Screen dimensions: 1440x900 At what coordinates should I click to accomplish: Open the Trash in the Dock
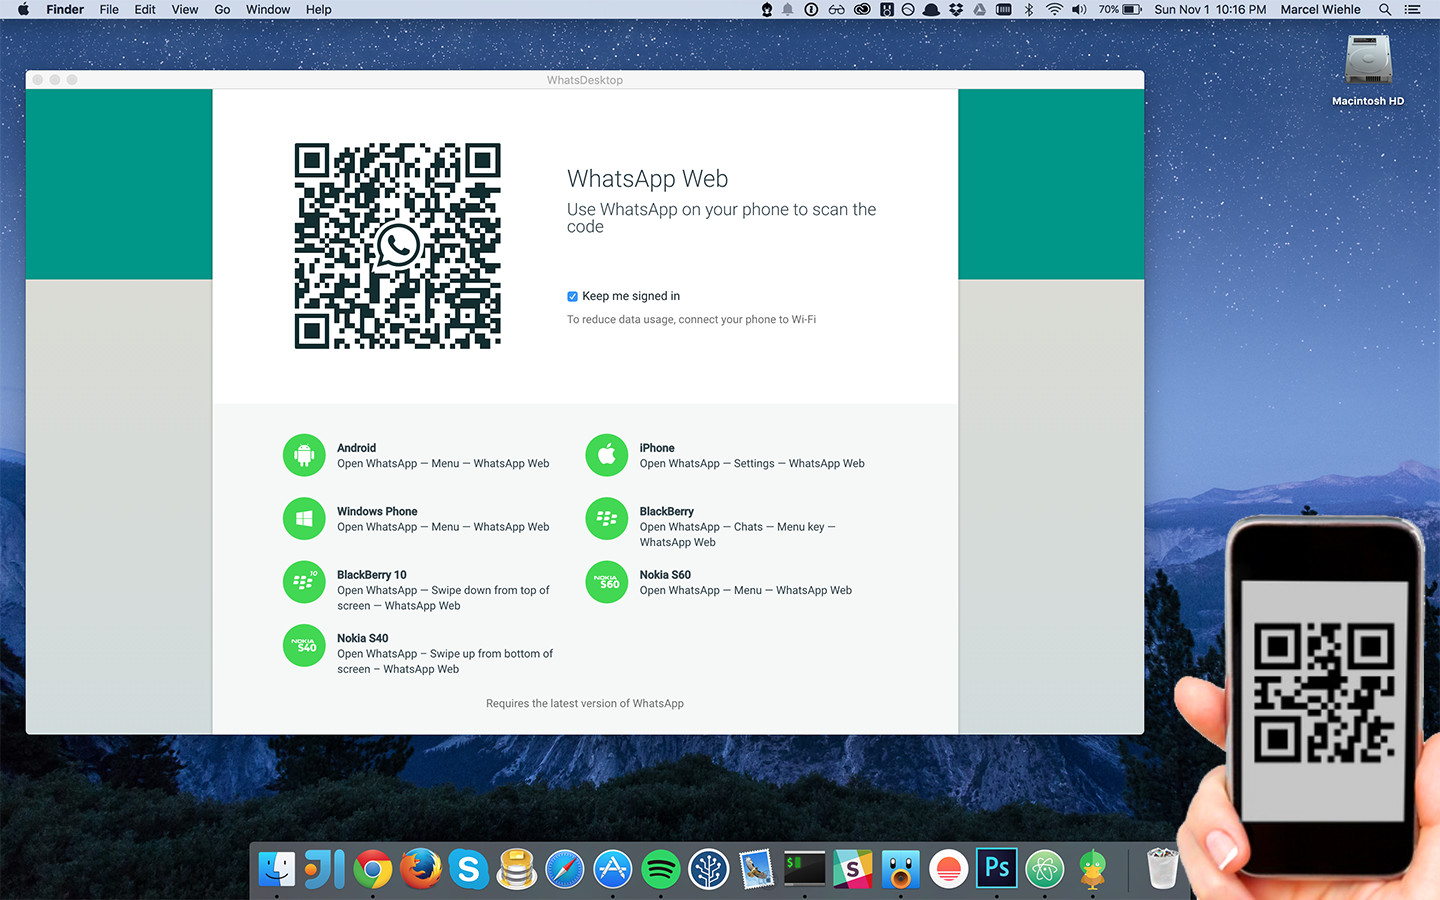(1162, 869)
